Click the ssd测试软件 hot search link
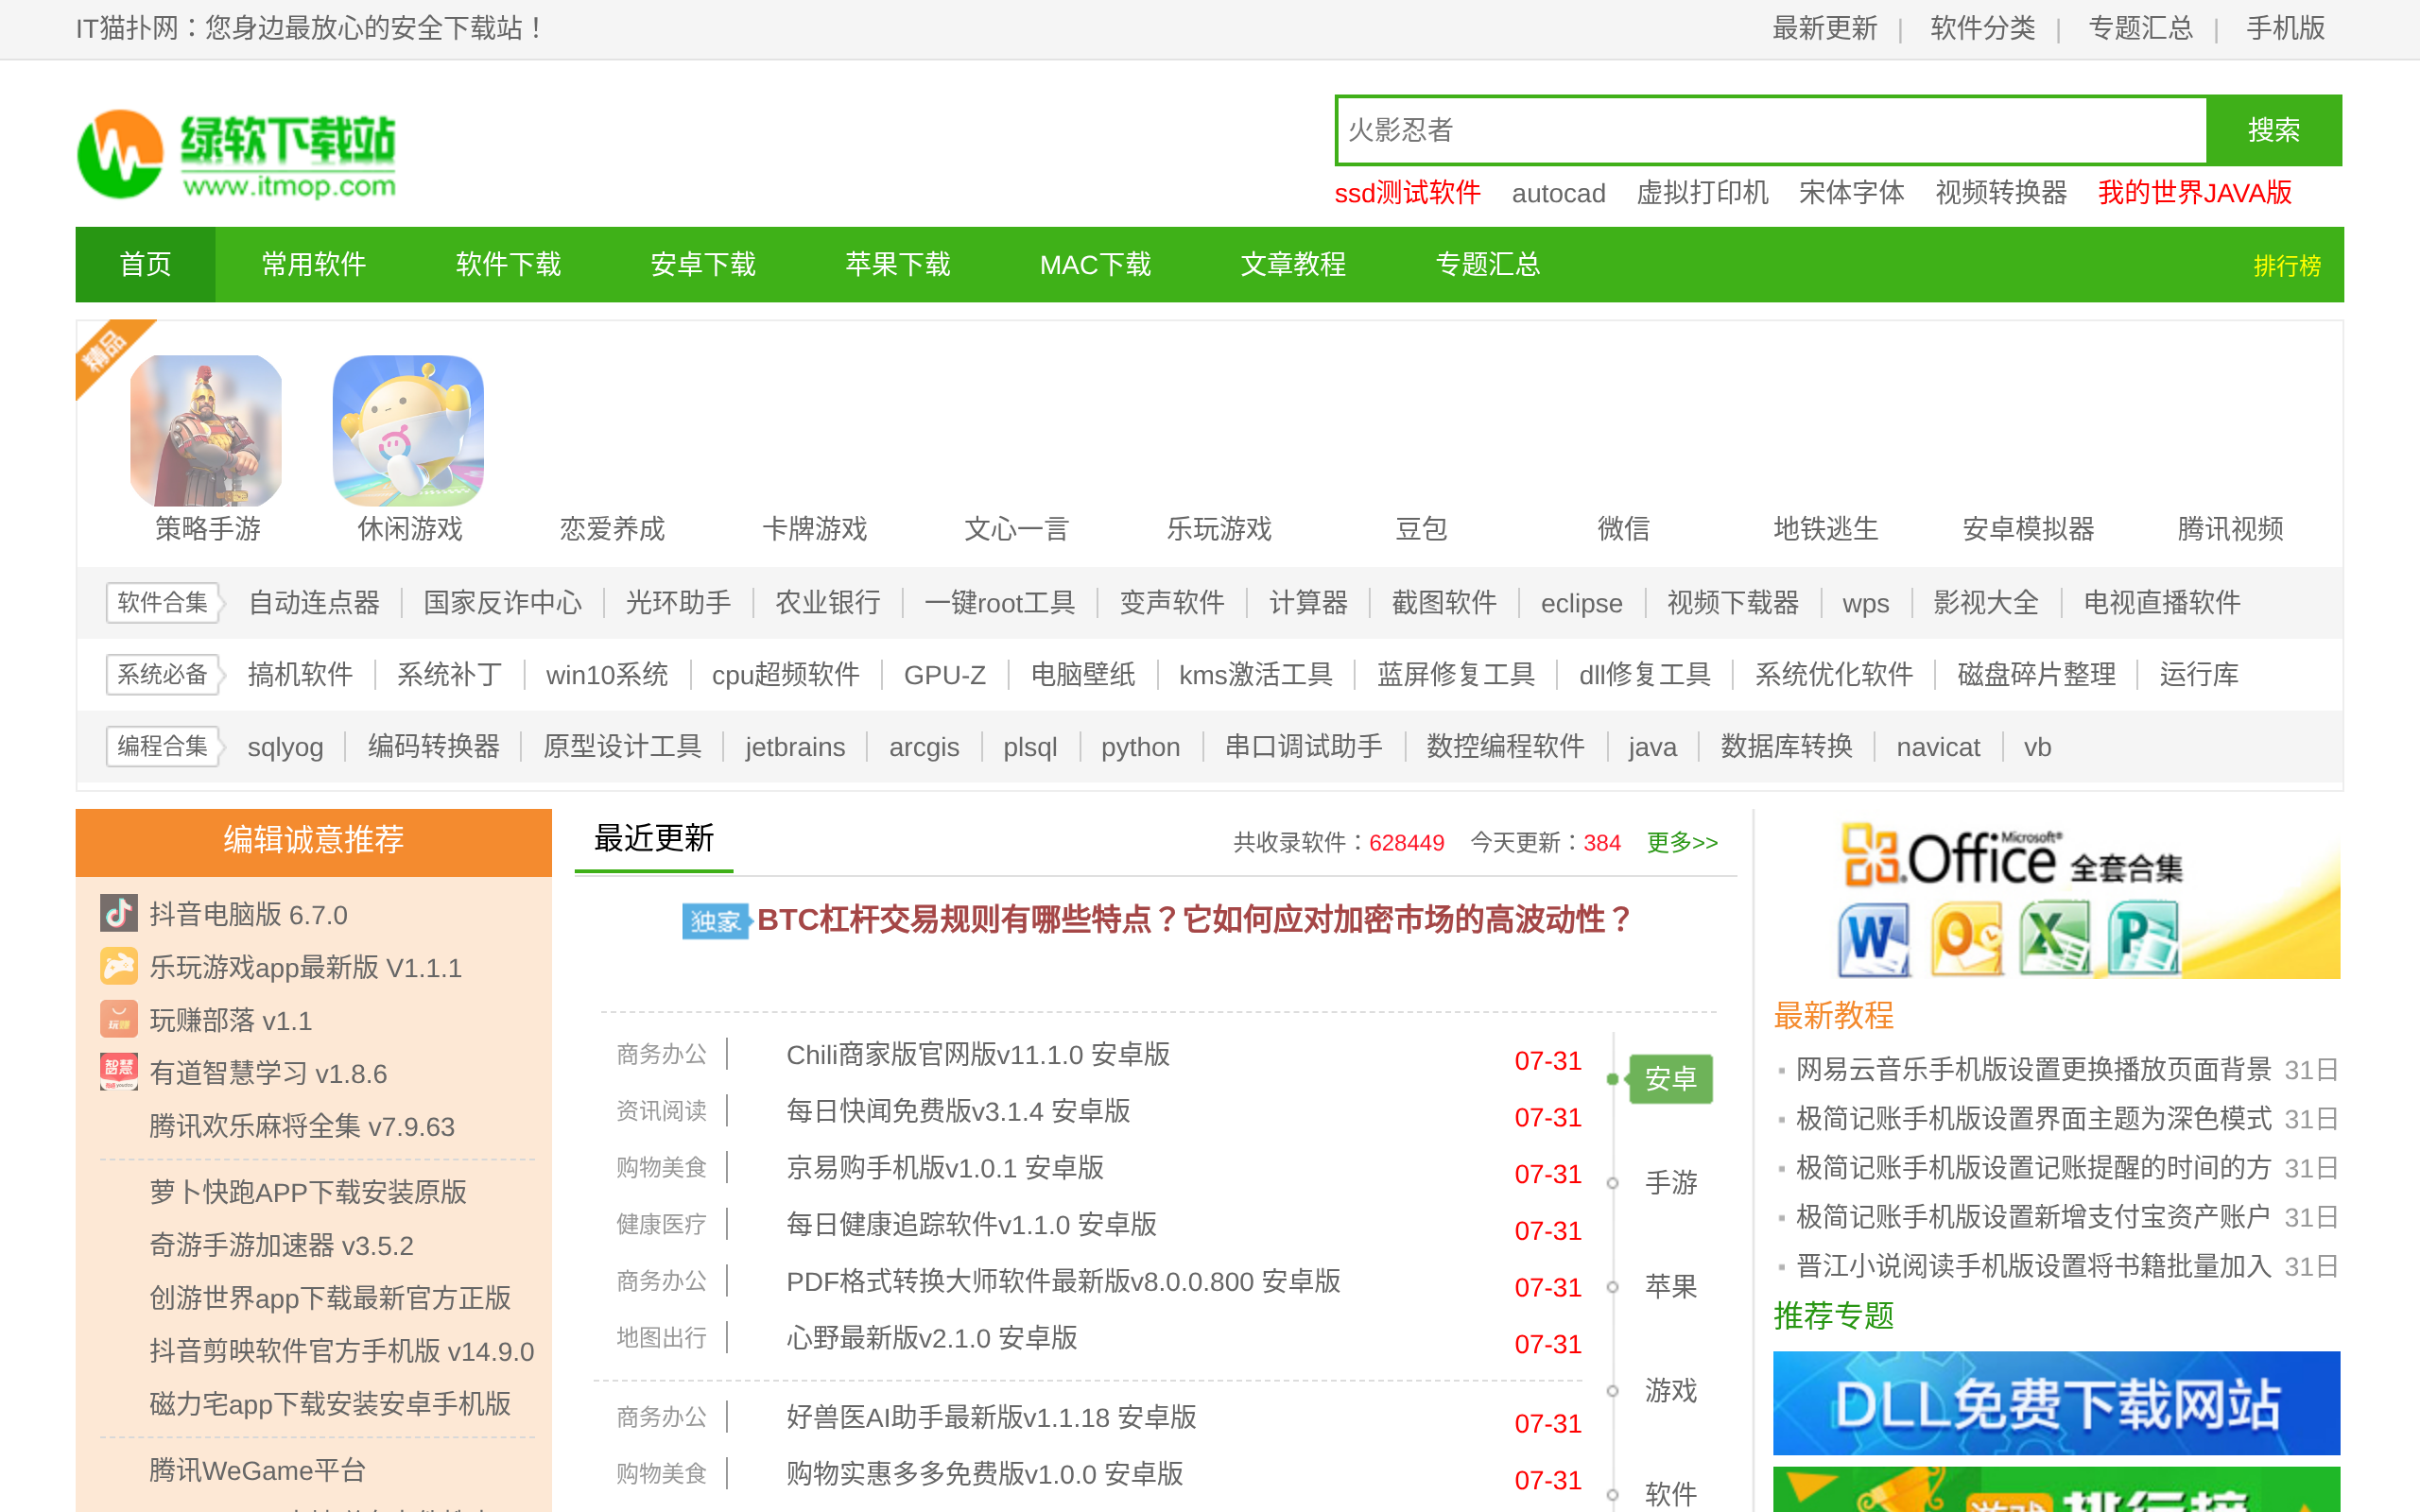The image size is (2420, 1512). (1407, 192)
